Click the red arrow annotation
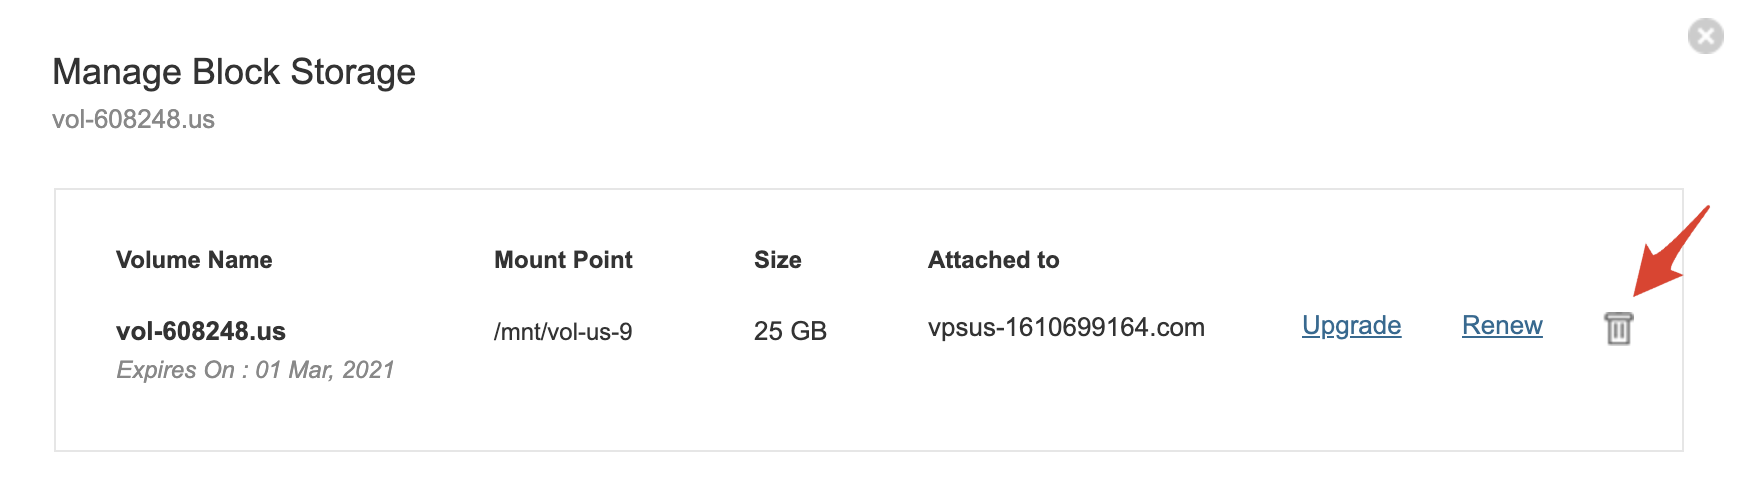The image size is (1738, 504). pyautogui.click(x=1670, y=253)
